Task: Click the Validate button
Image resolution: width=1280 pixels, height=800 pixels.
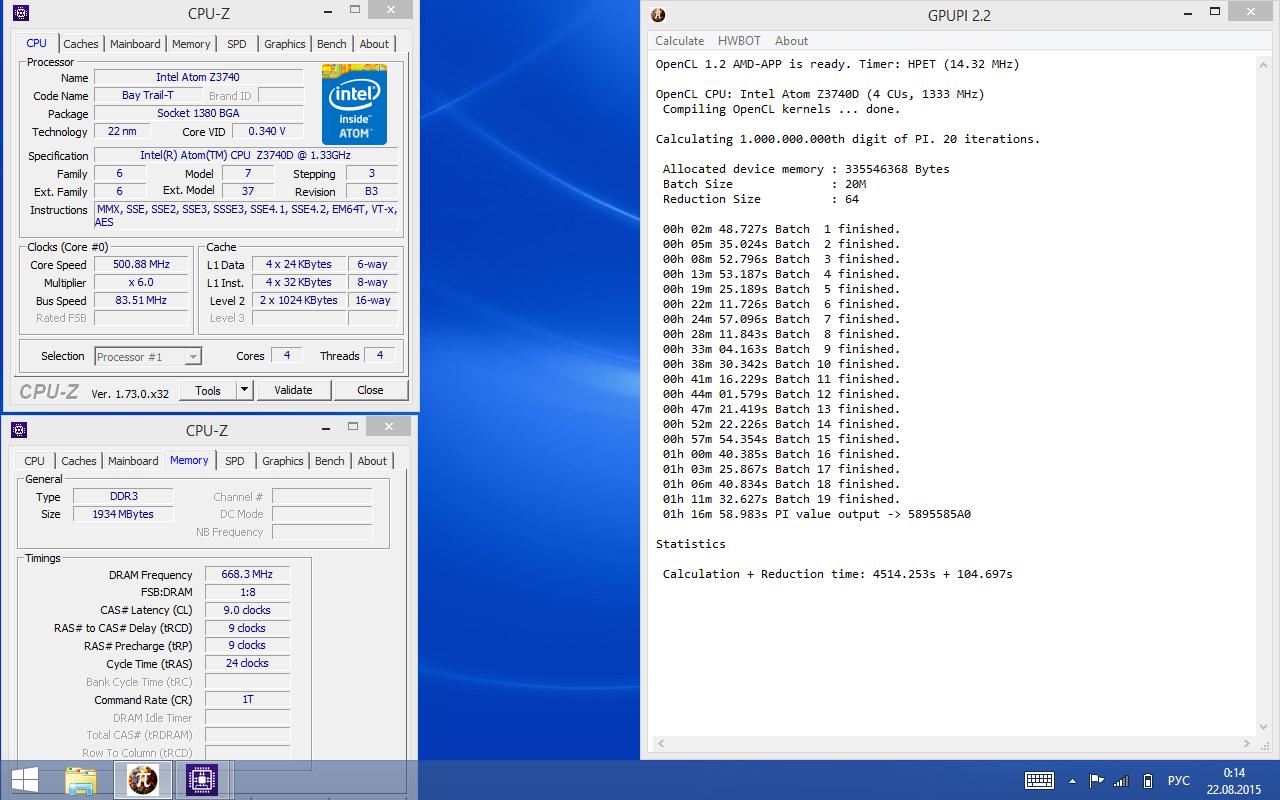Action: [x=293, y=390]
